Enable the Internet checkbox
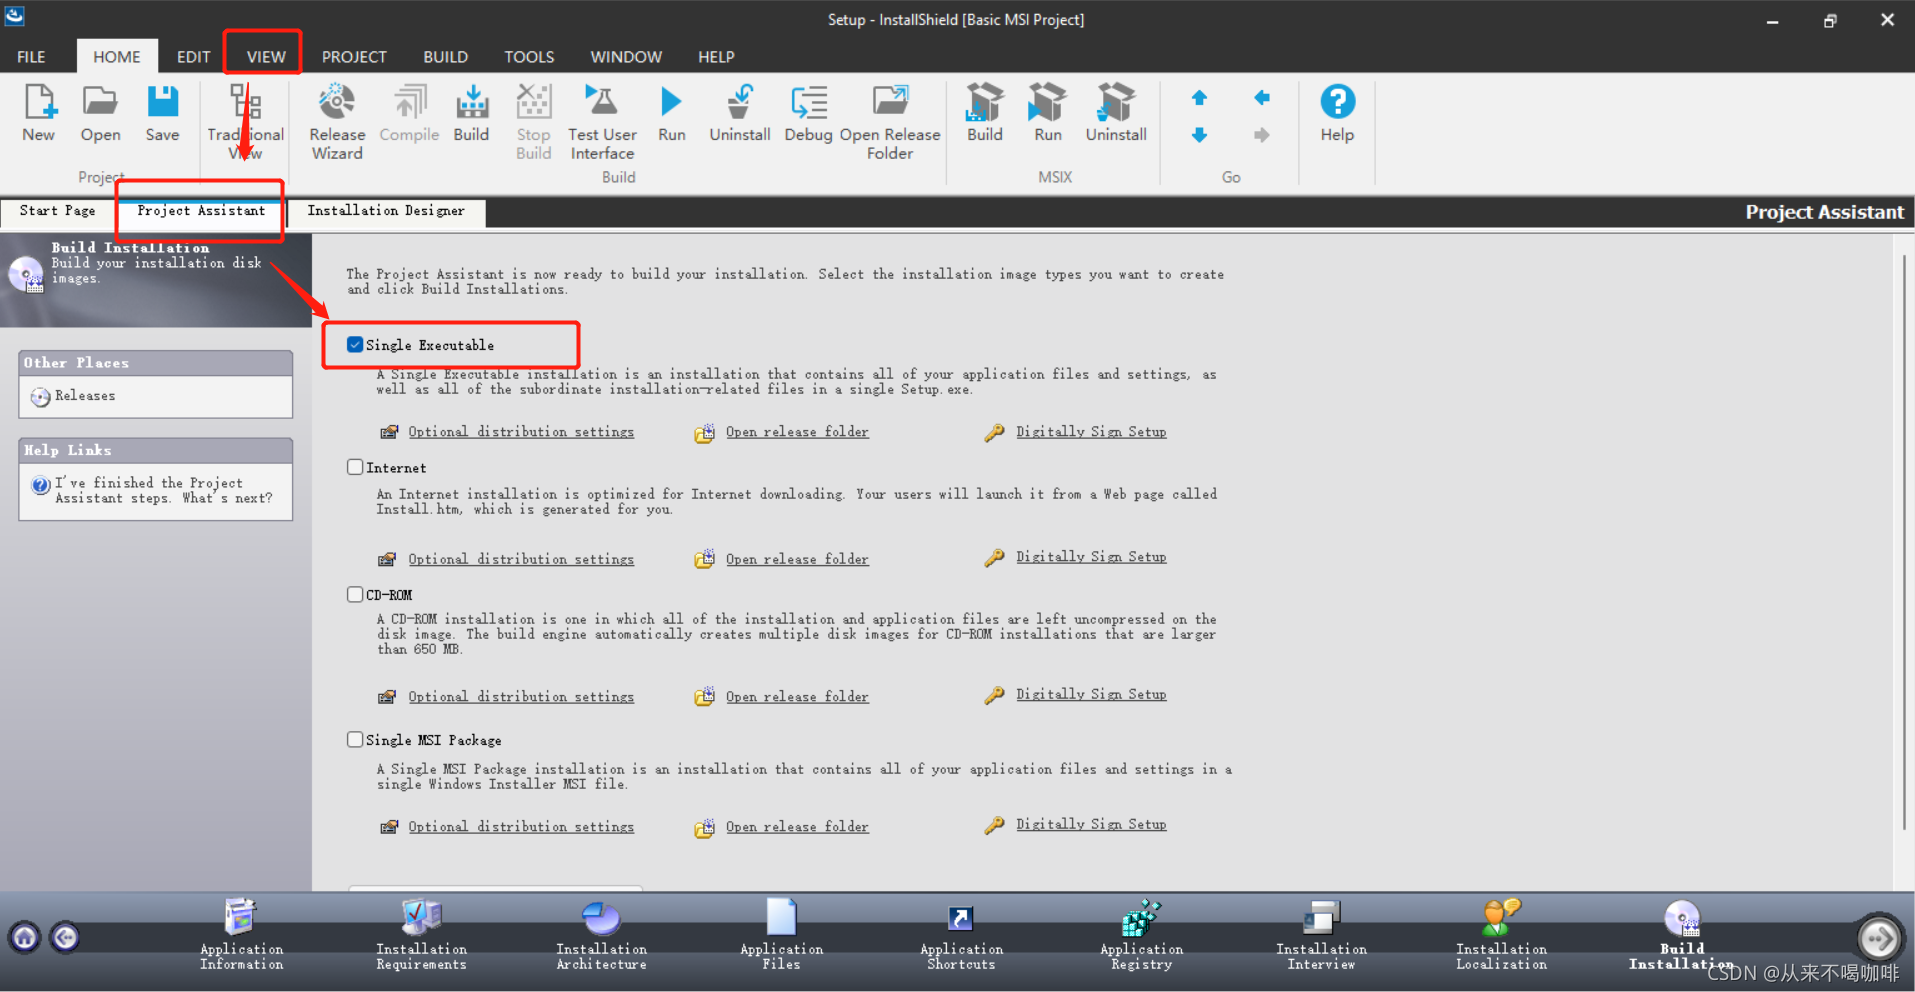This screenshot has height=992, width=1915. click(x=355, y=467)
